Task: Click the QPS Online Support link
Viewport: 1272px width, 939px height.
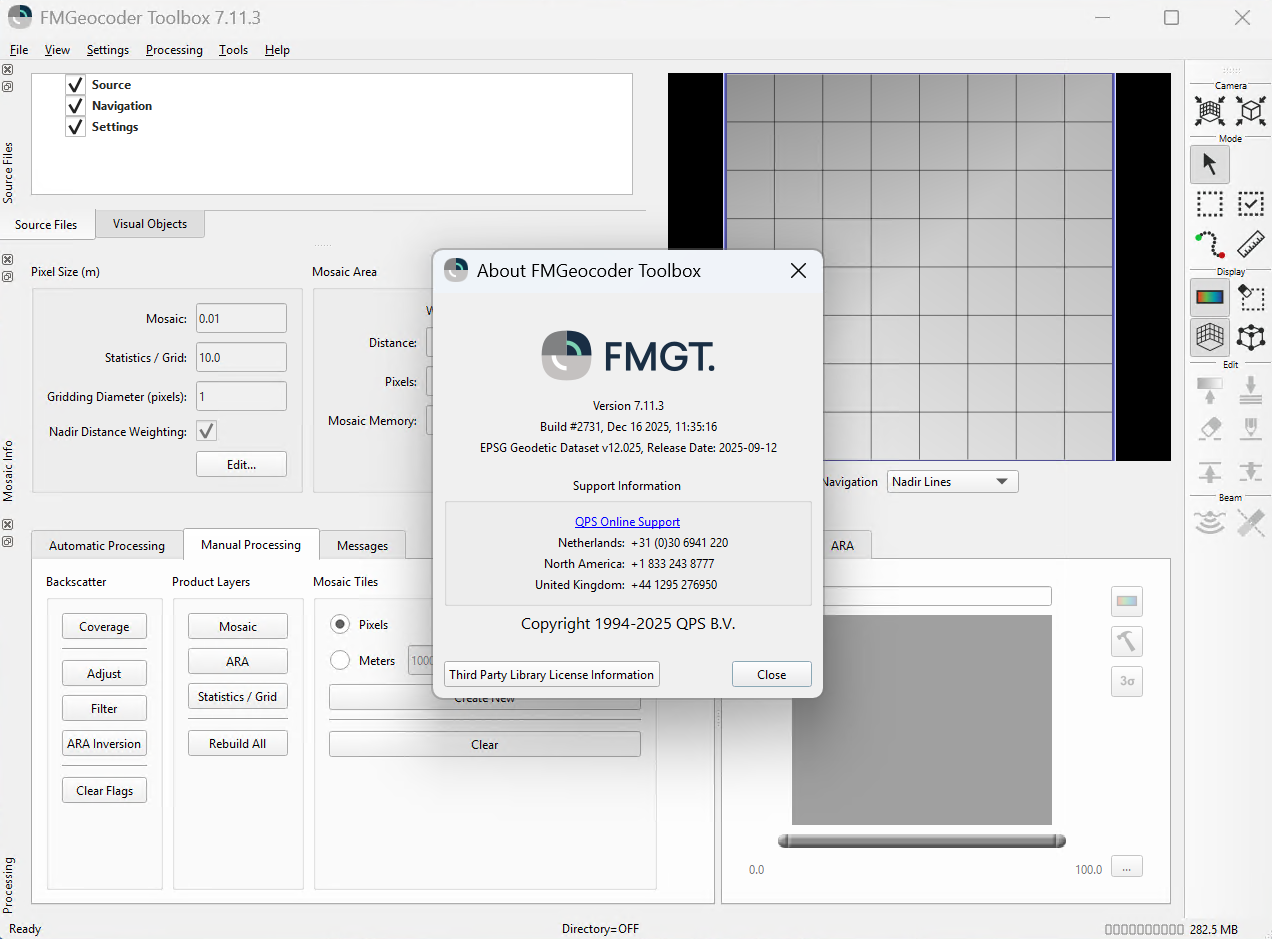Action: [627, 522]
